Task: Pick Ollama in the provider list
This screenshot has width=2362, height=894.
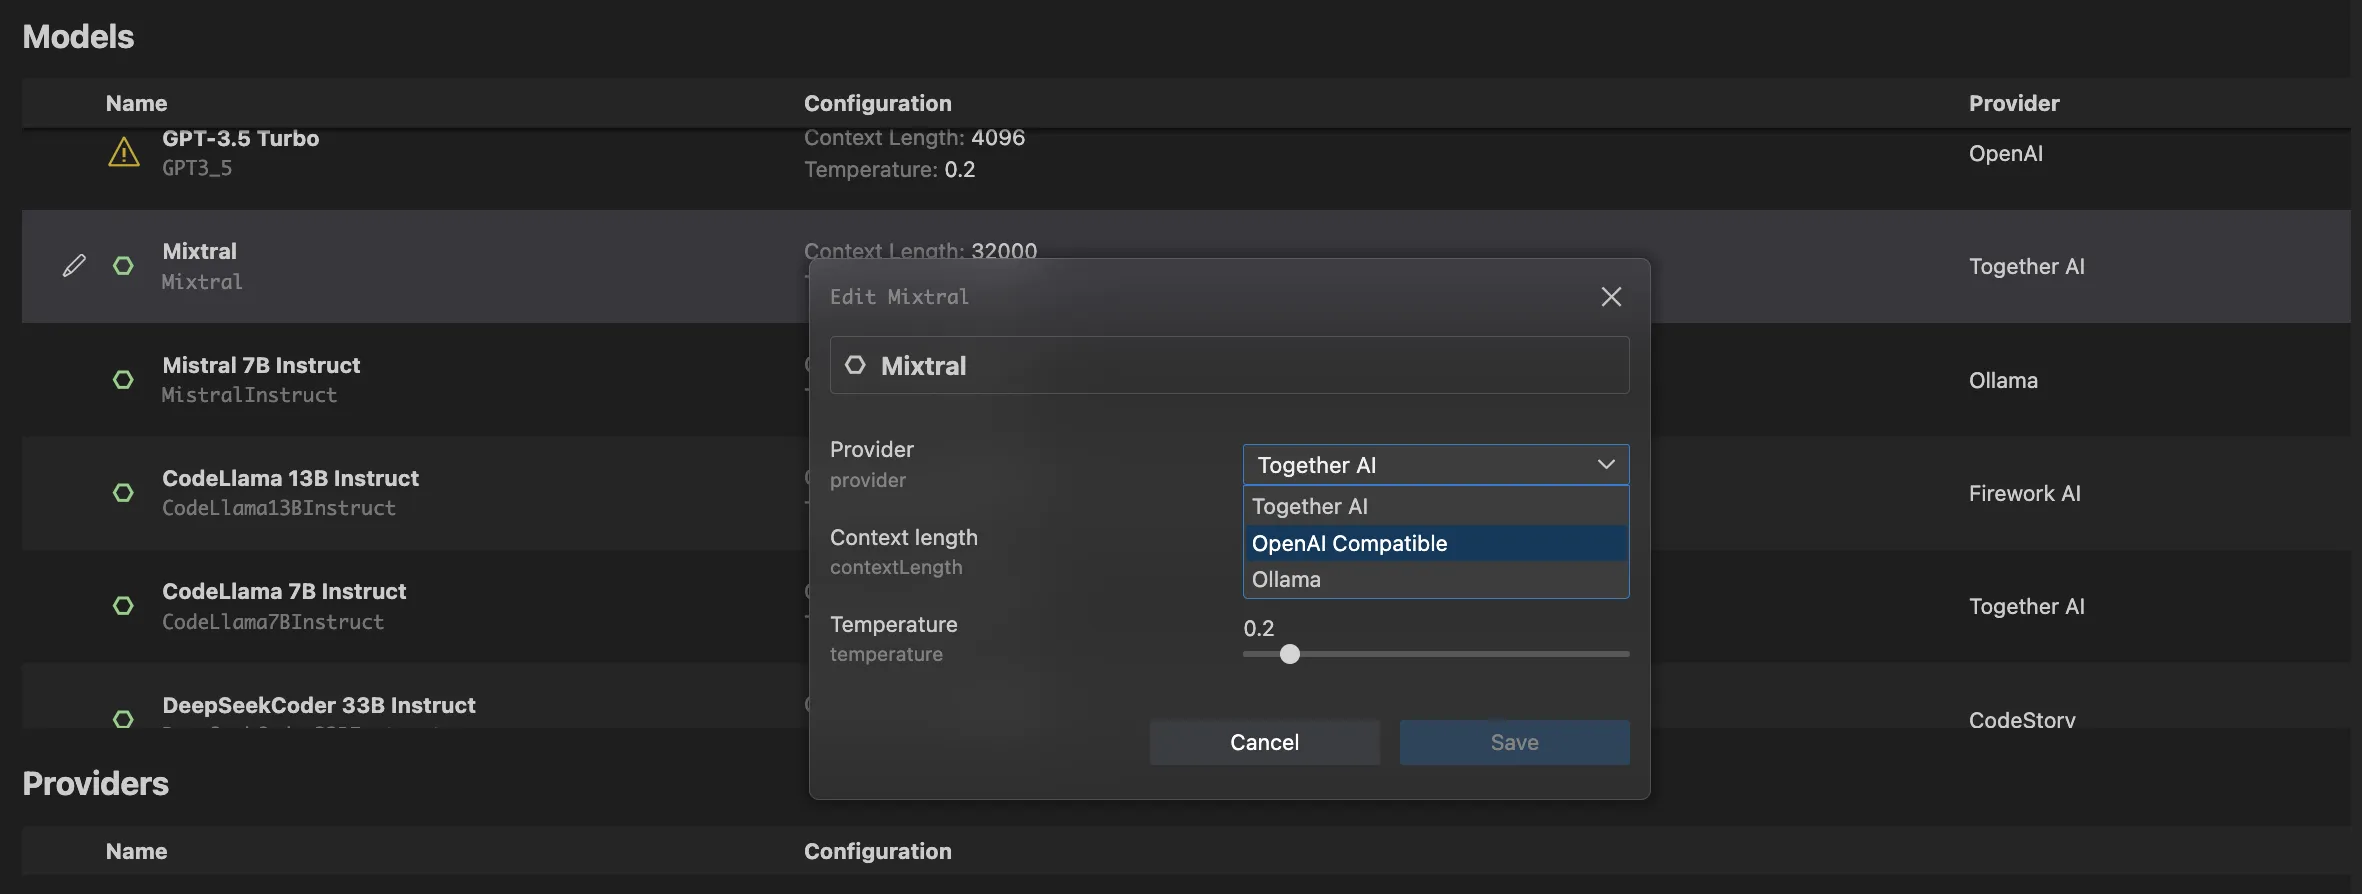Action: 1436,579
